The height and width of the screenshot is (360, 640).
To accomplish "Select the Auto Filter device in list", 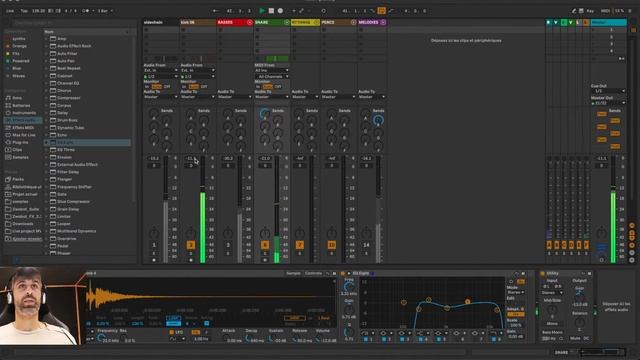I will (x=67, y=53).
